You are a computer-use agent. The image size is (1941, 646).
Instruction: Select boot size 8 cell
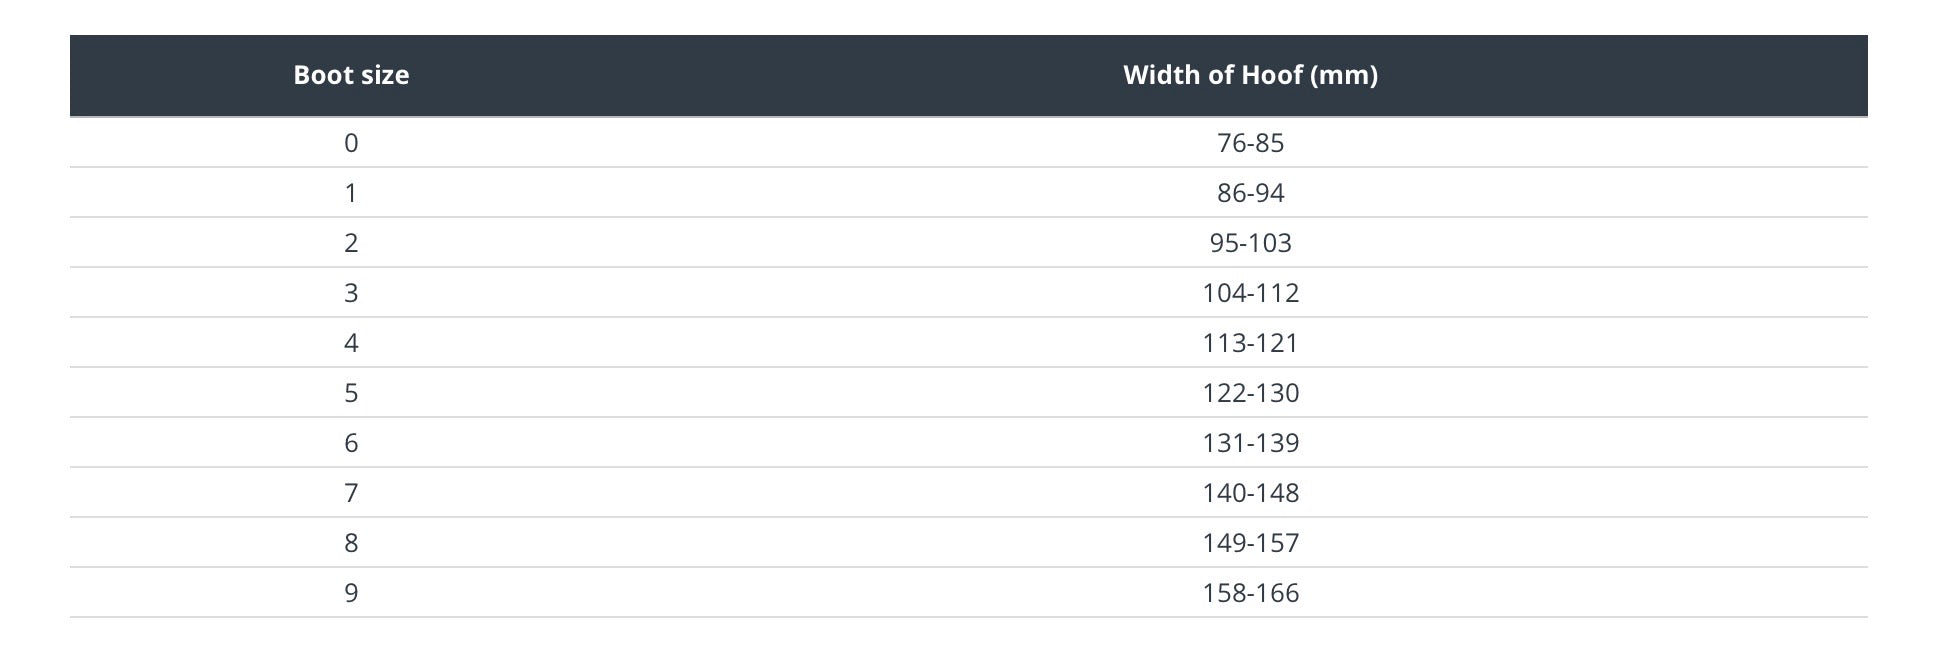(351, 543)
